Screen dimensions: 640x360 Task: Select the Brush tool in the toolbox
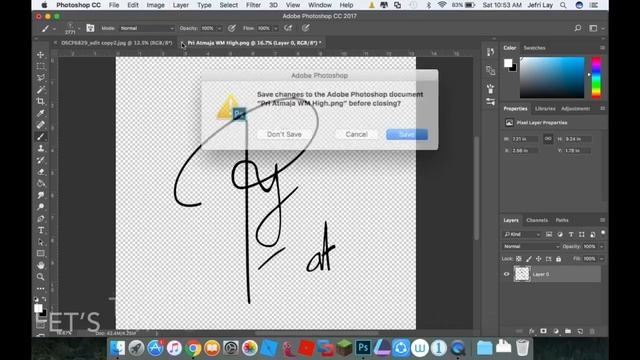point(40,137)
